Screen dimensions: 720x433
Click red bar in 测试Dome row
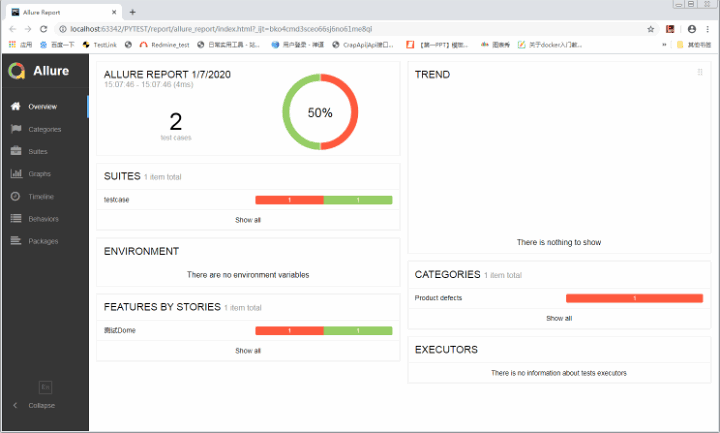[x=289, y=331]
